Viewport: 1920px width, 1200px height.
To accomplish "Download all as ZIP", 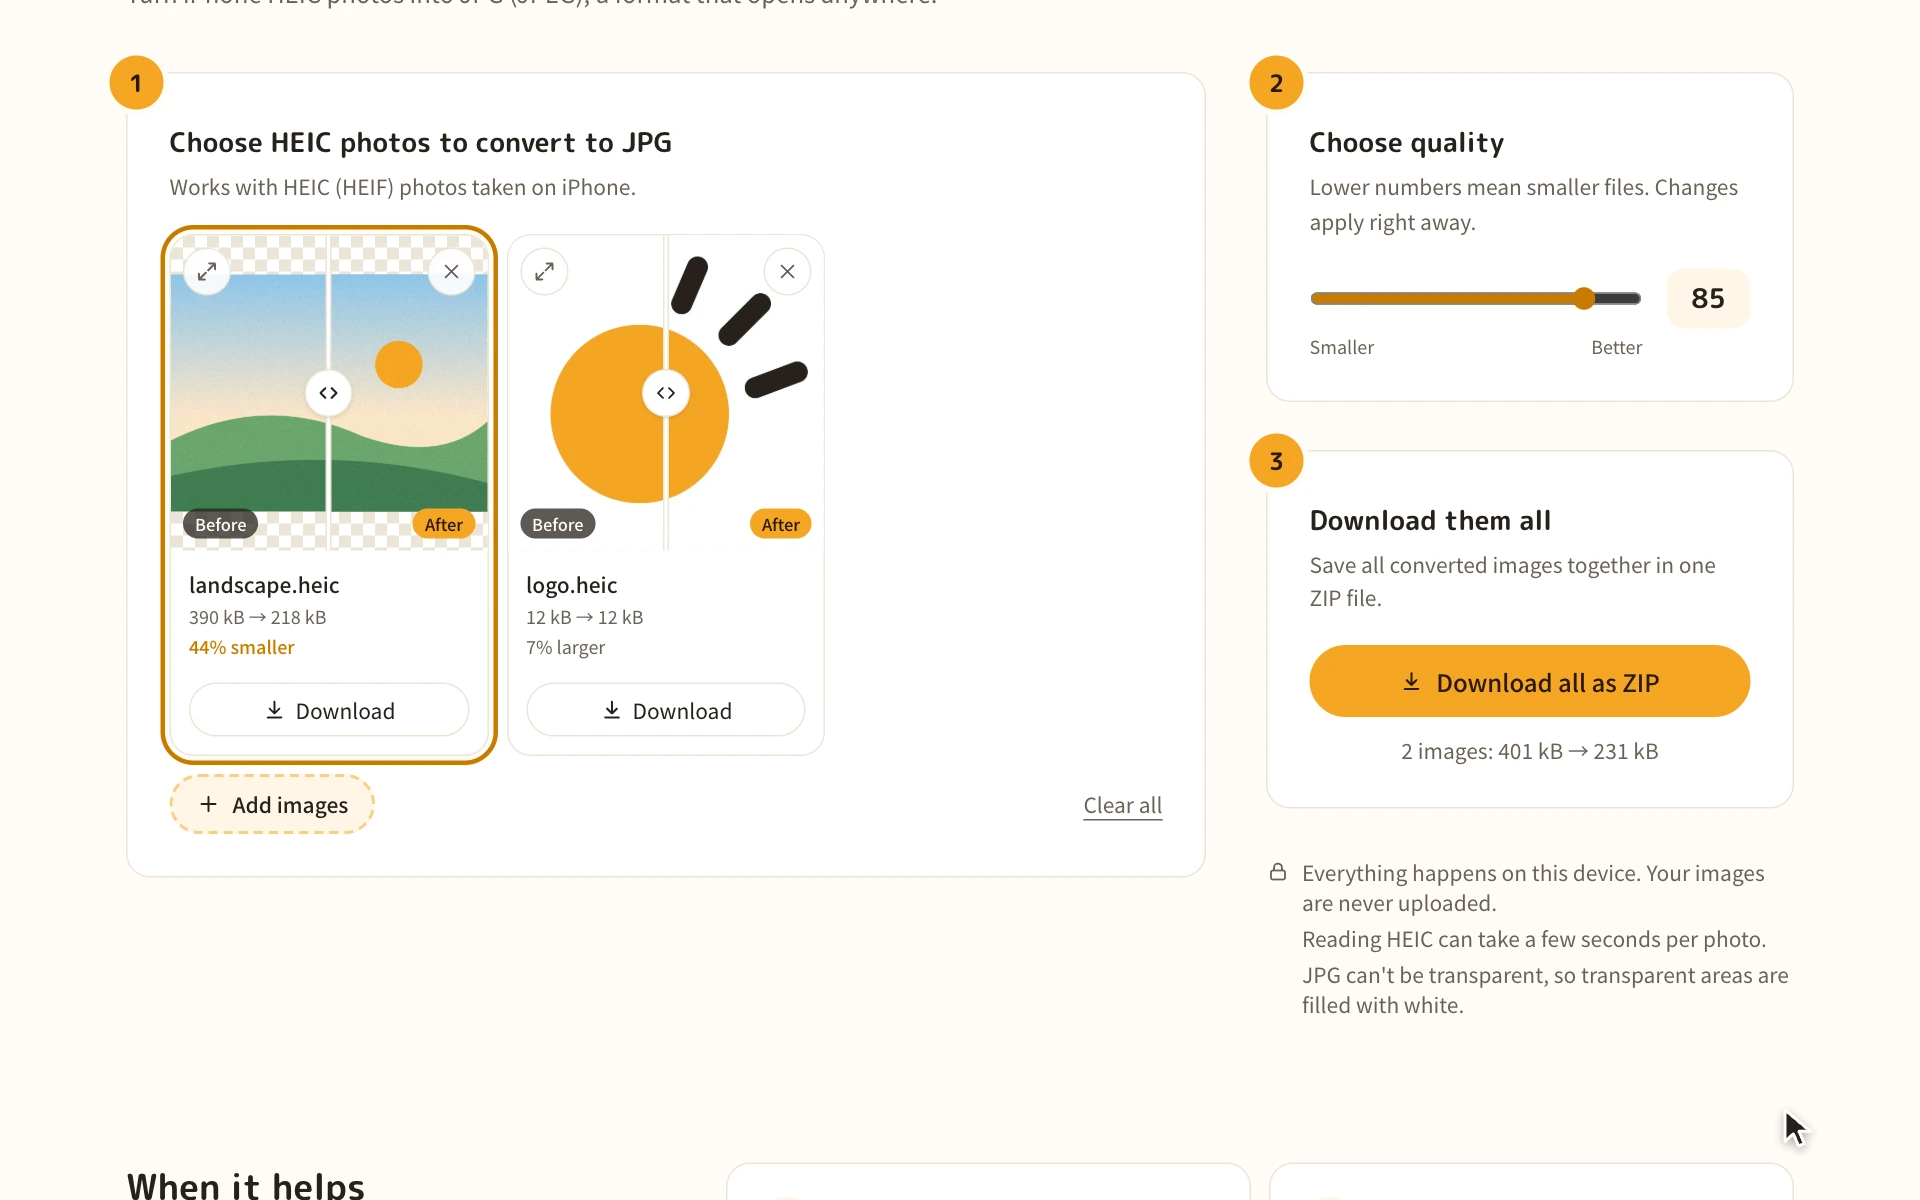I will [1529, 682].
